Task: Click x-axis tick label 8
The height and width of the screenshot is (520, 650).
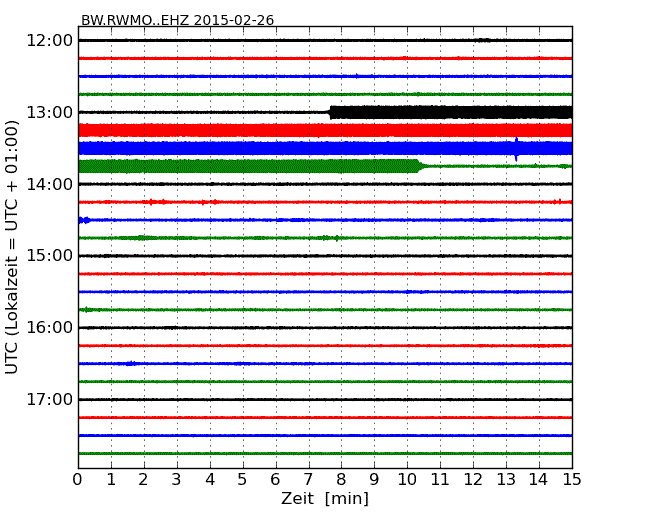Action: 341,480
